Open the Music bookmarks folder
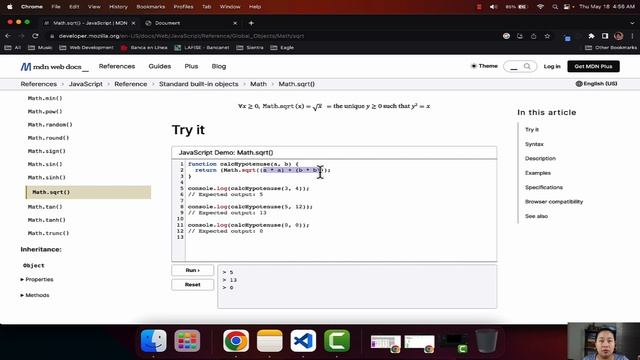The image size is (640, 360). click(x=40, y=48)
